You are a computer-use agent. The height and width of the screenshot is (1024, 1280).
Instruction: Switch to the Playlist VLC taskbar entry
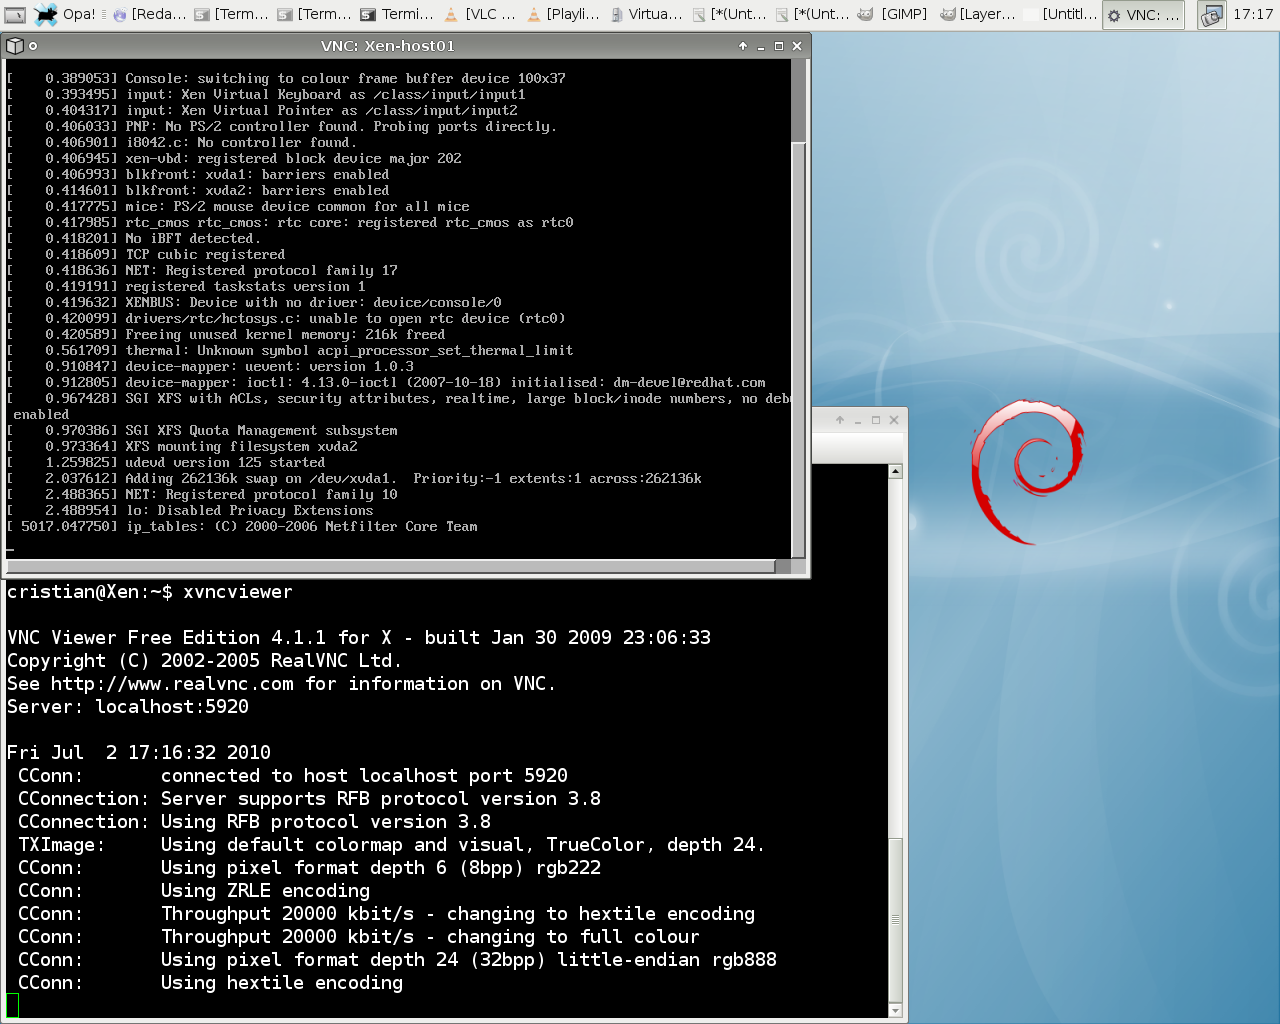pyautogui.click(x=563, y=14)
